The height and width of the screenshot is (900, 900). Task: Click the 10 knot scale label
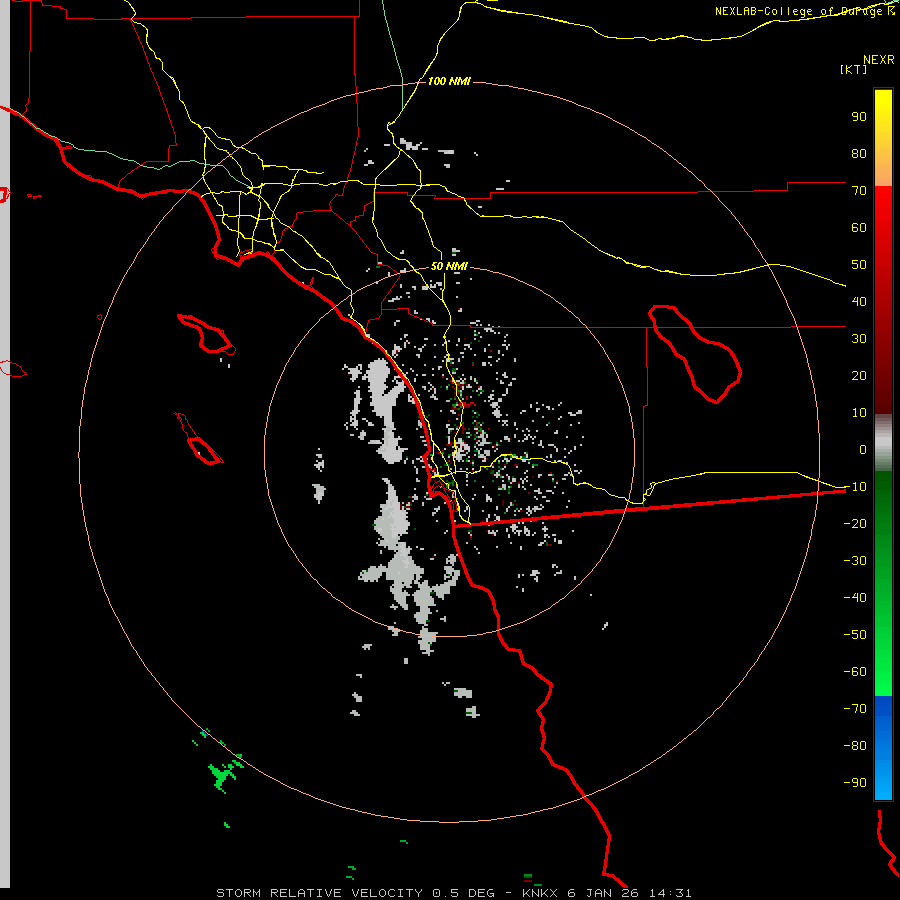[859, 413]
